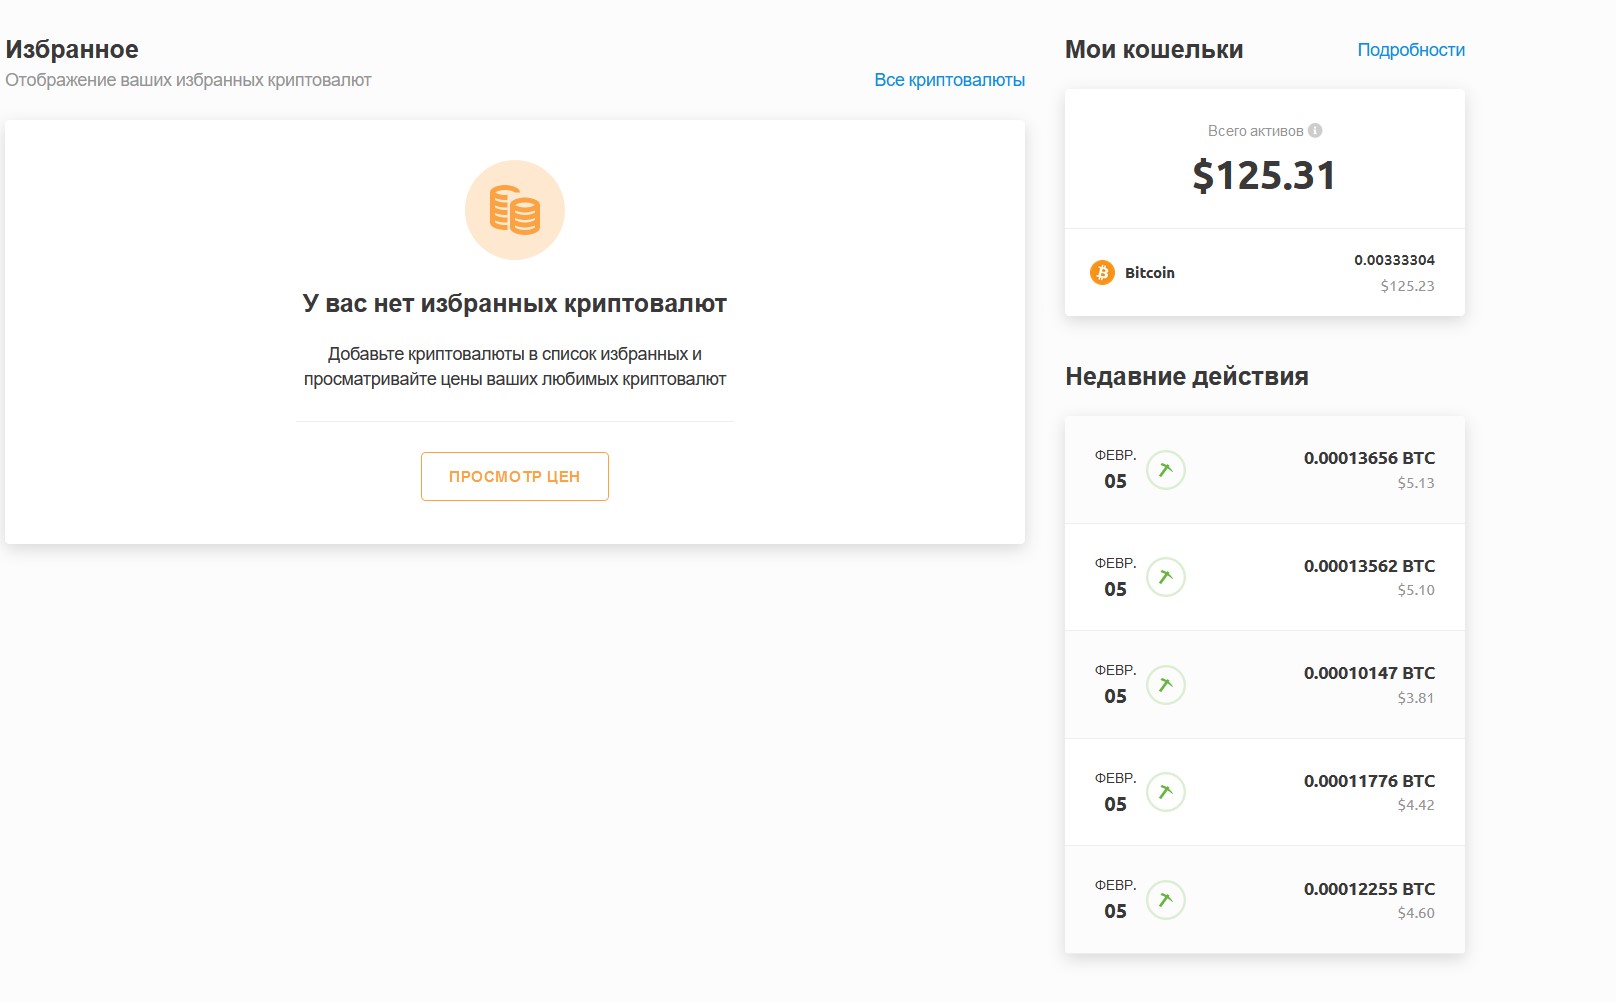This screenshot has height=1002, width=1616.
Task: Open the Все криптовалюты link
Action: pos(949,80)
